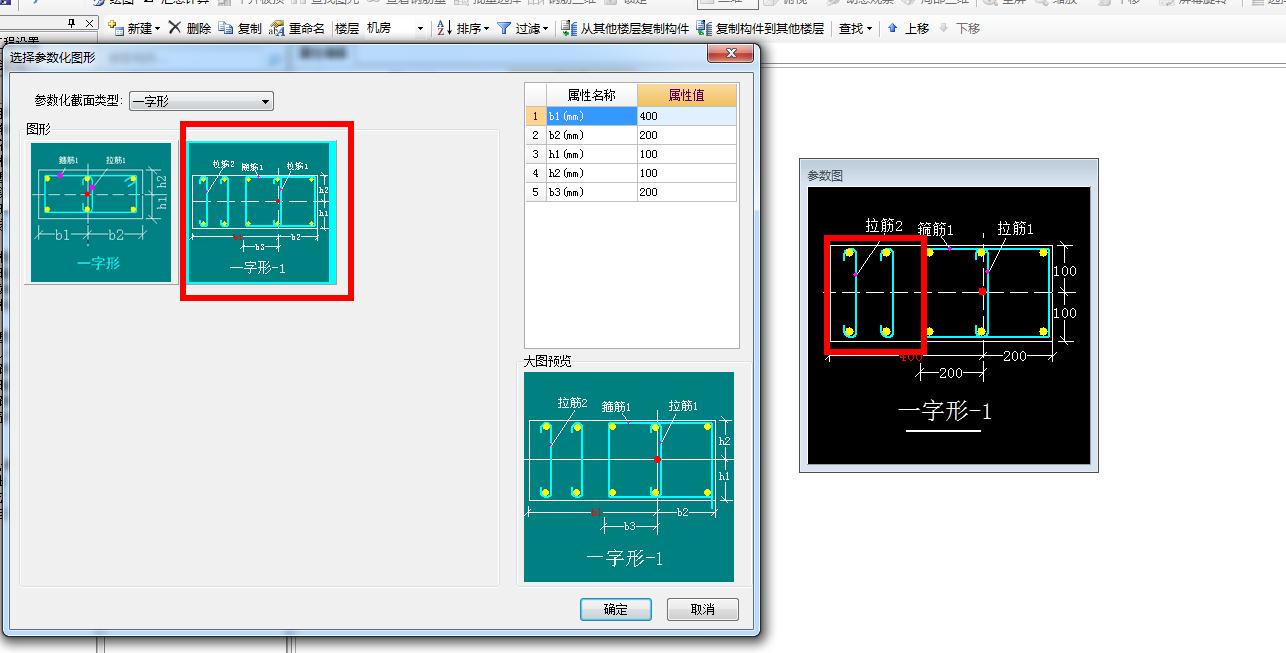Screen dimensions: 1286x653
Task: Click the 删除 delete toolbar button
Action: (189, 28)
